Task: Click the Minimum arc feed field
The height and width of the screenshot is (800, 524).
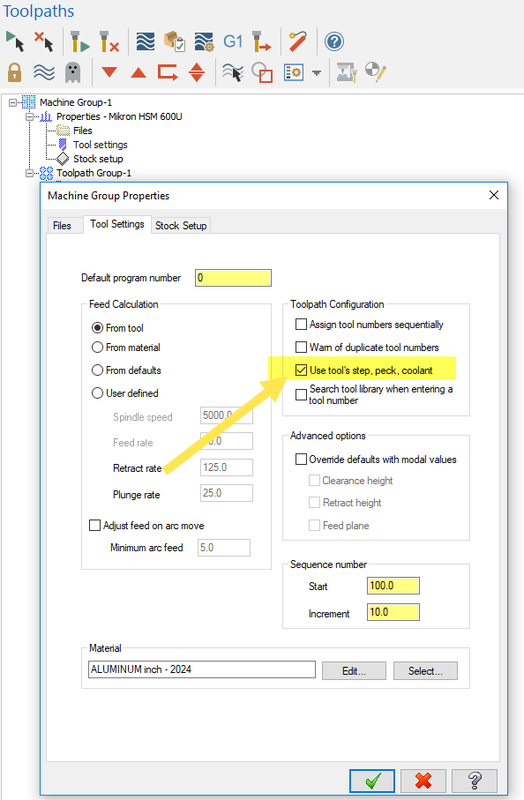Action: [x=224, y=547]
